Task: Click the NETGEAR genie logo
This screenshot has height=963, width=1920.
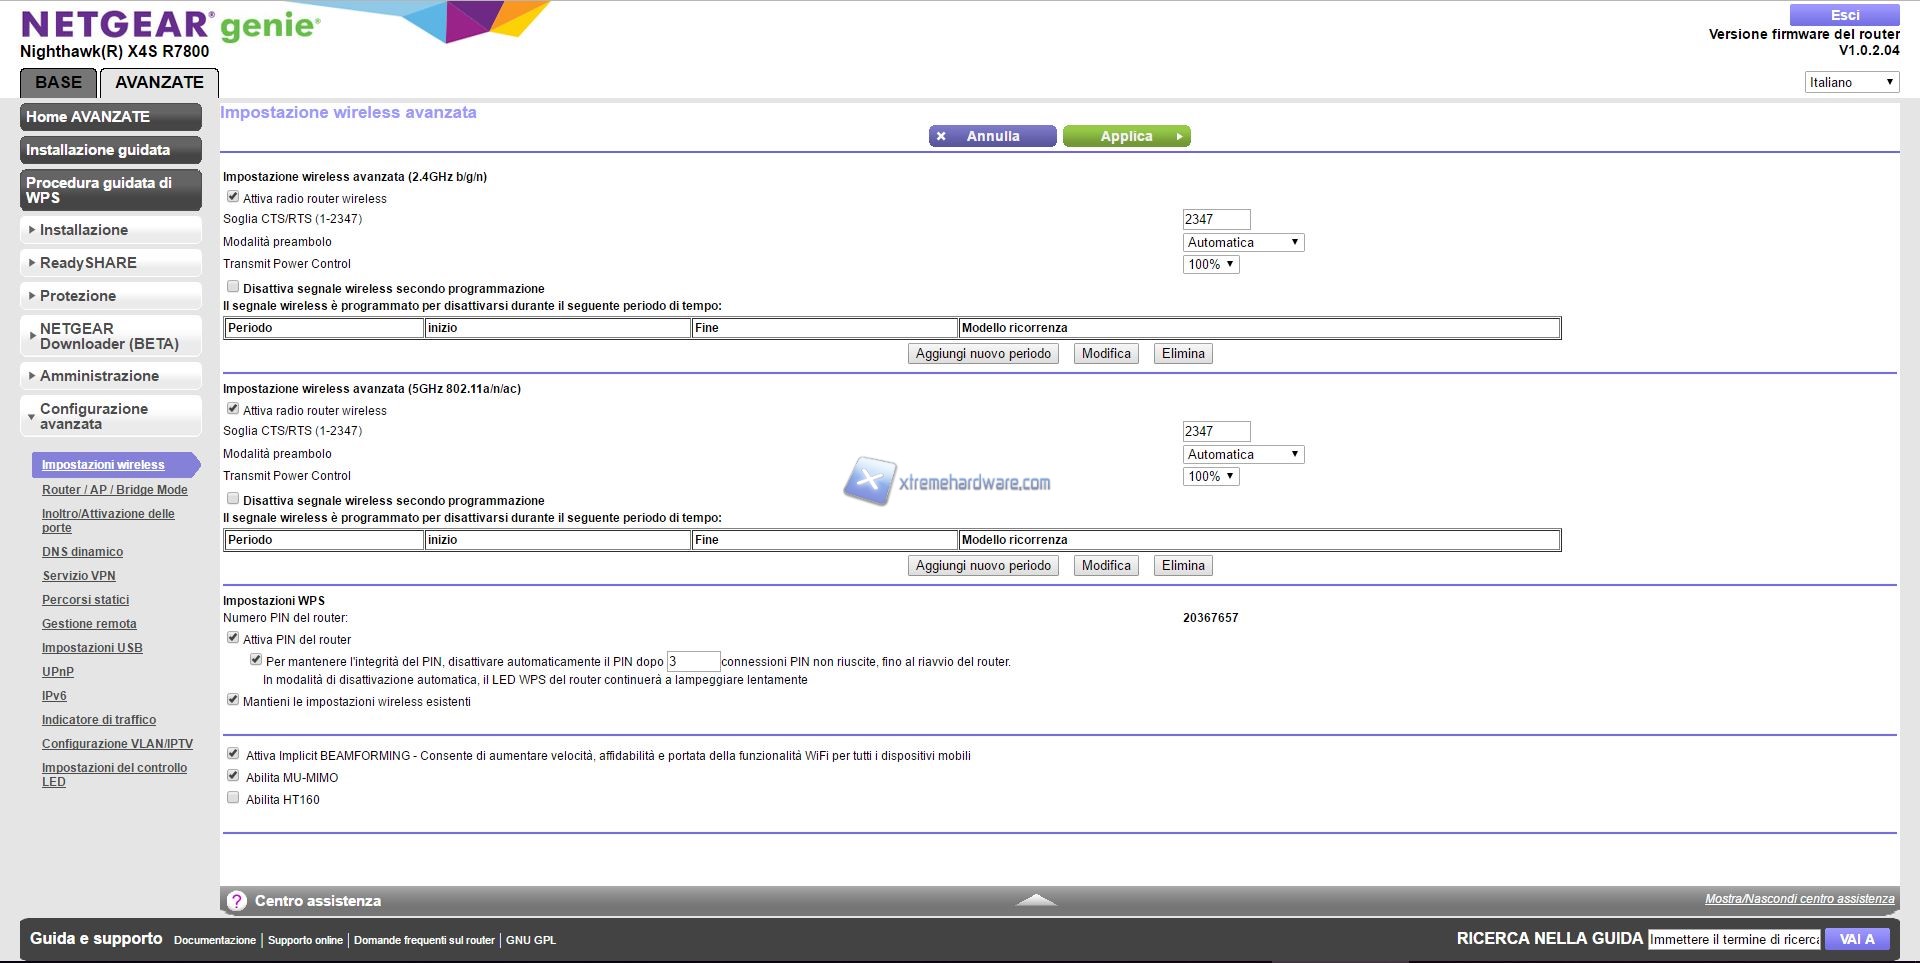Action: pyautogui.click(x=170, y=25)
